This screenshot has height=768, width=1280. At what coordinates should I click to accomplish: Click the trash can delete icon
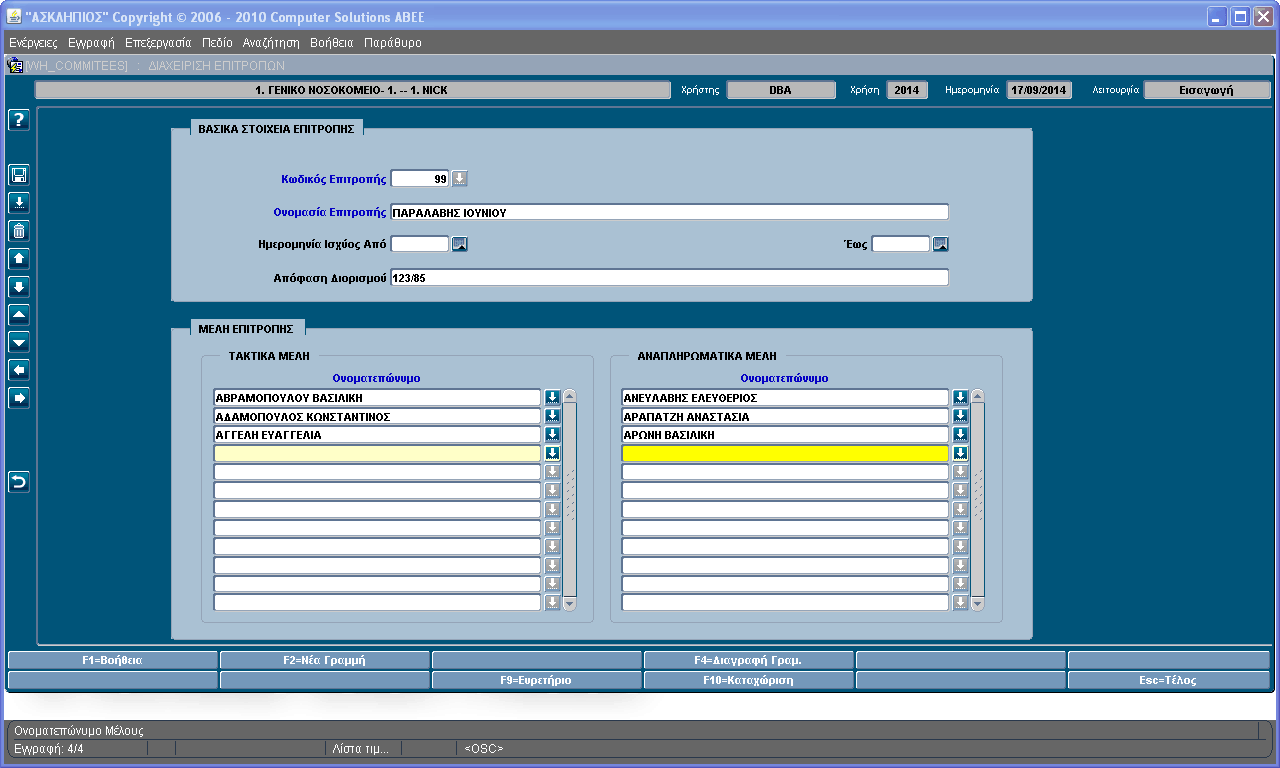(19, 231)
